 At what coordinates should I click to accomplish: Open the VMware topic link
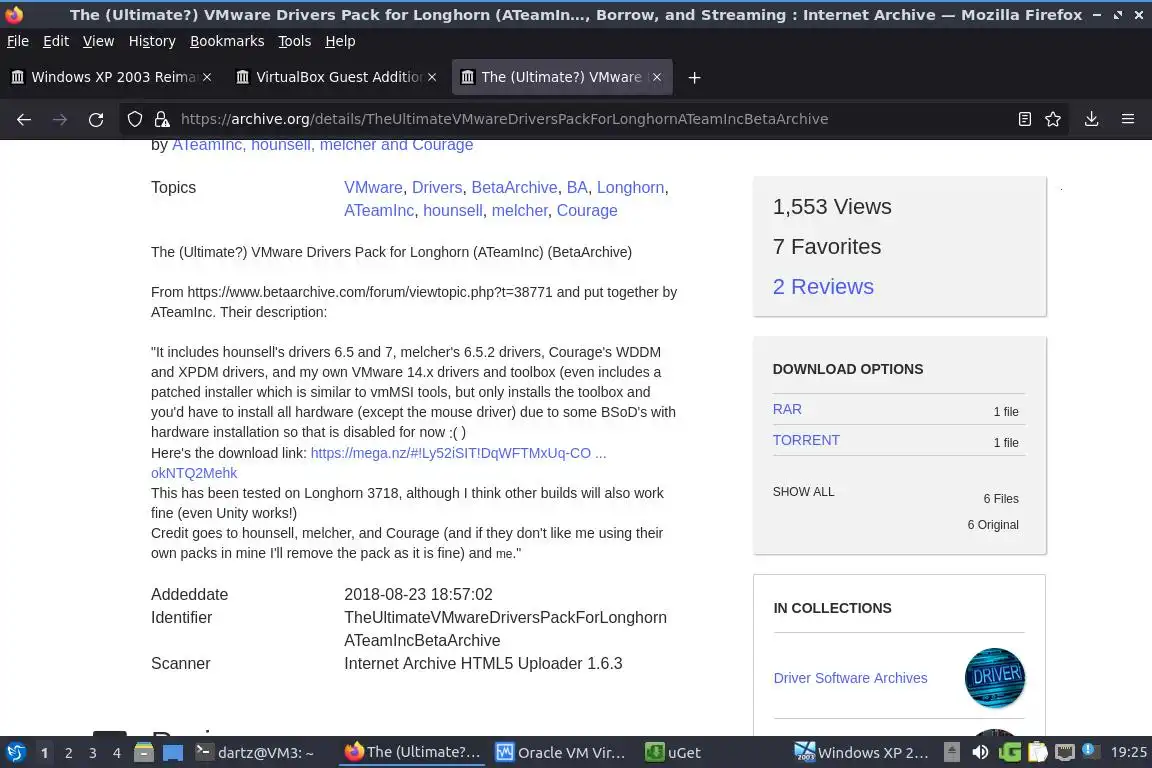coord(373,187)
